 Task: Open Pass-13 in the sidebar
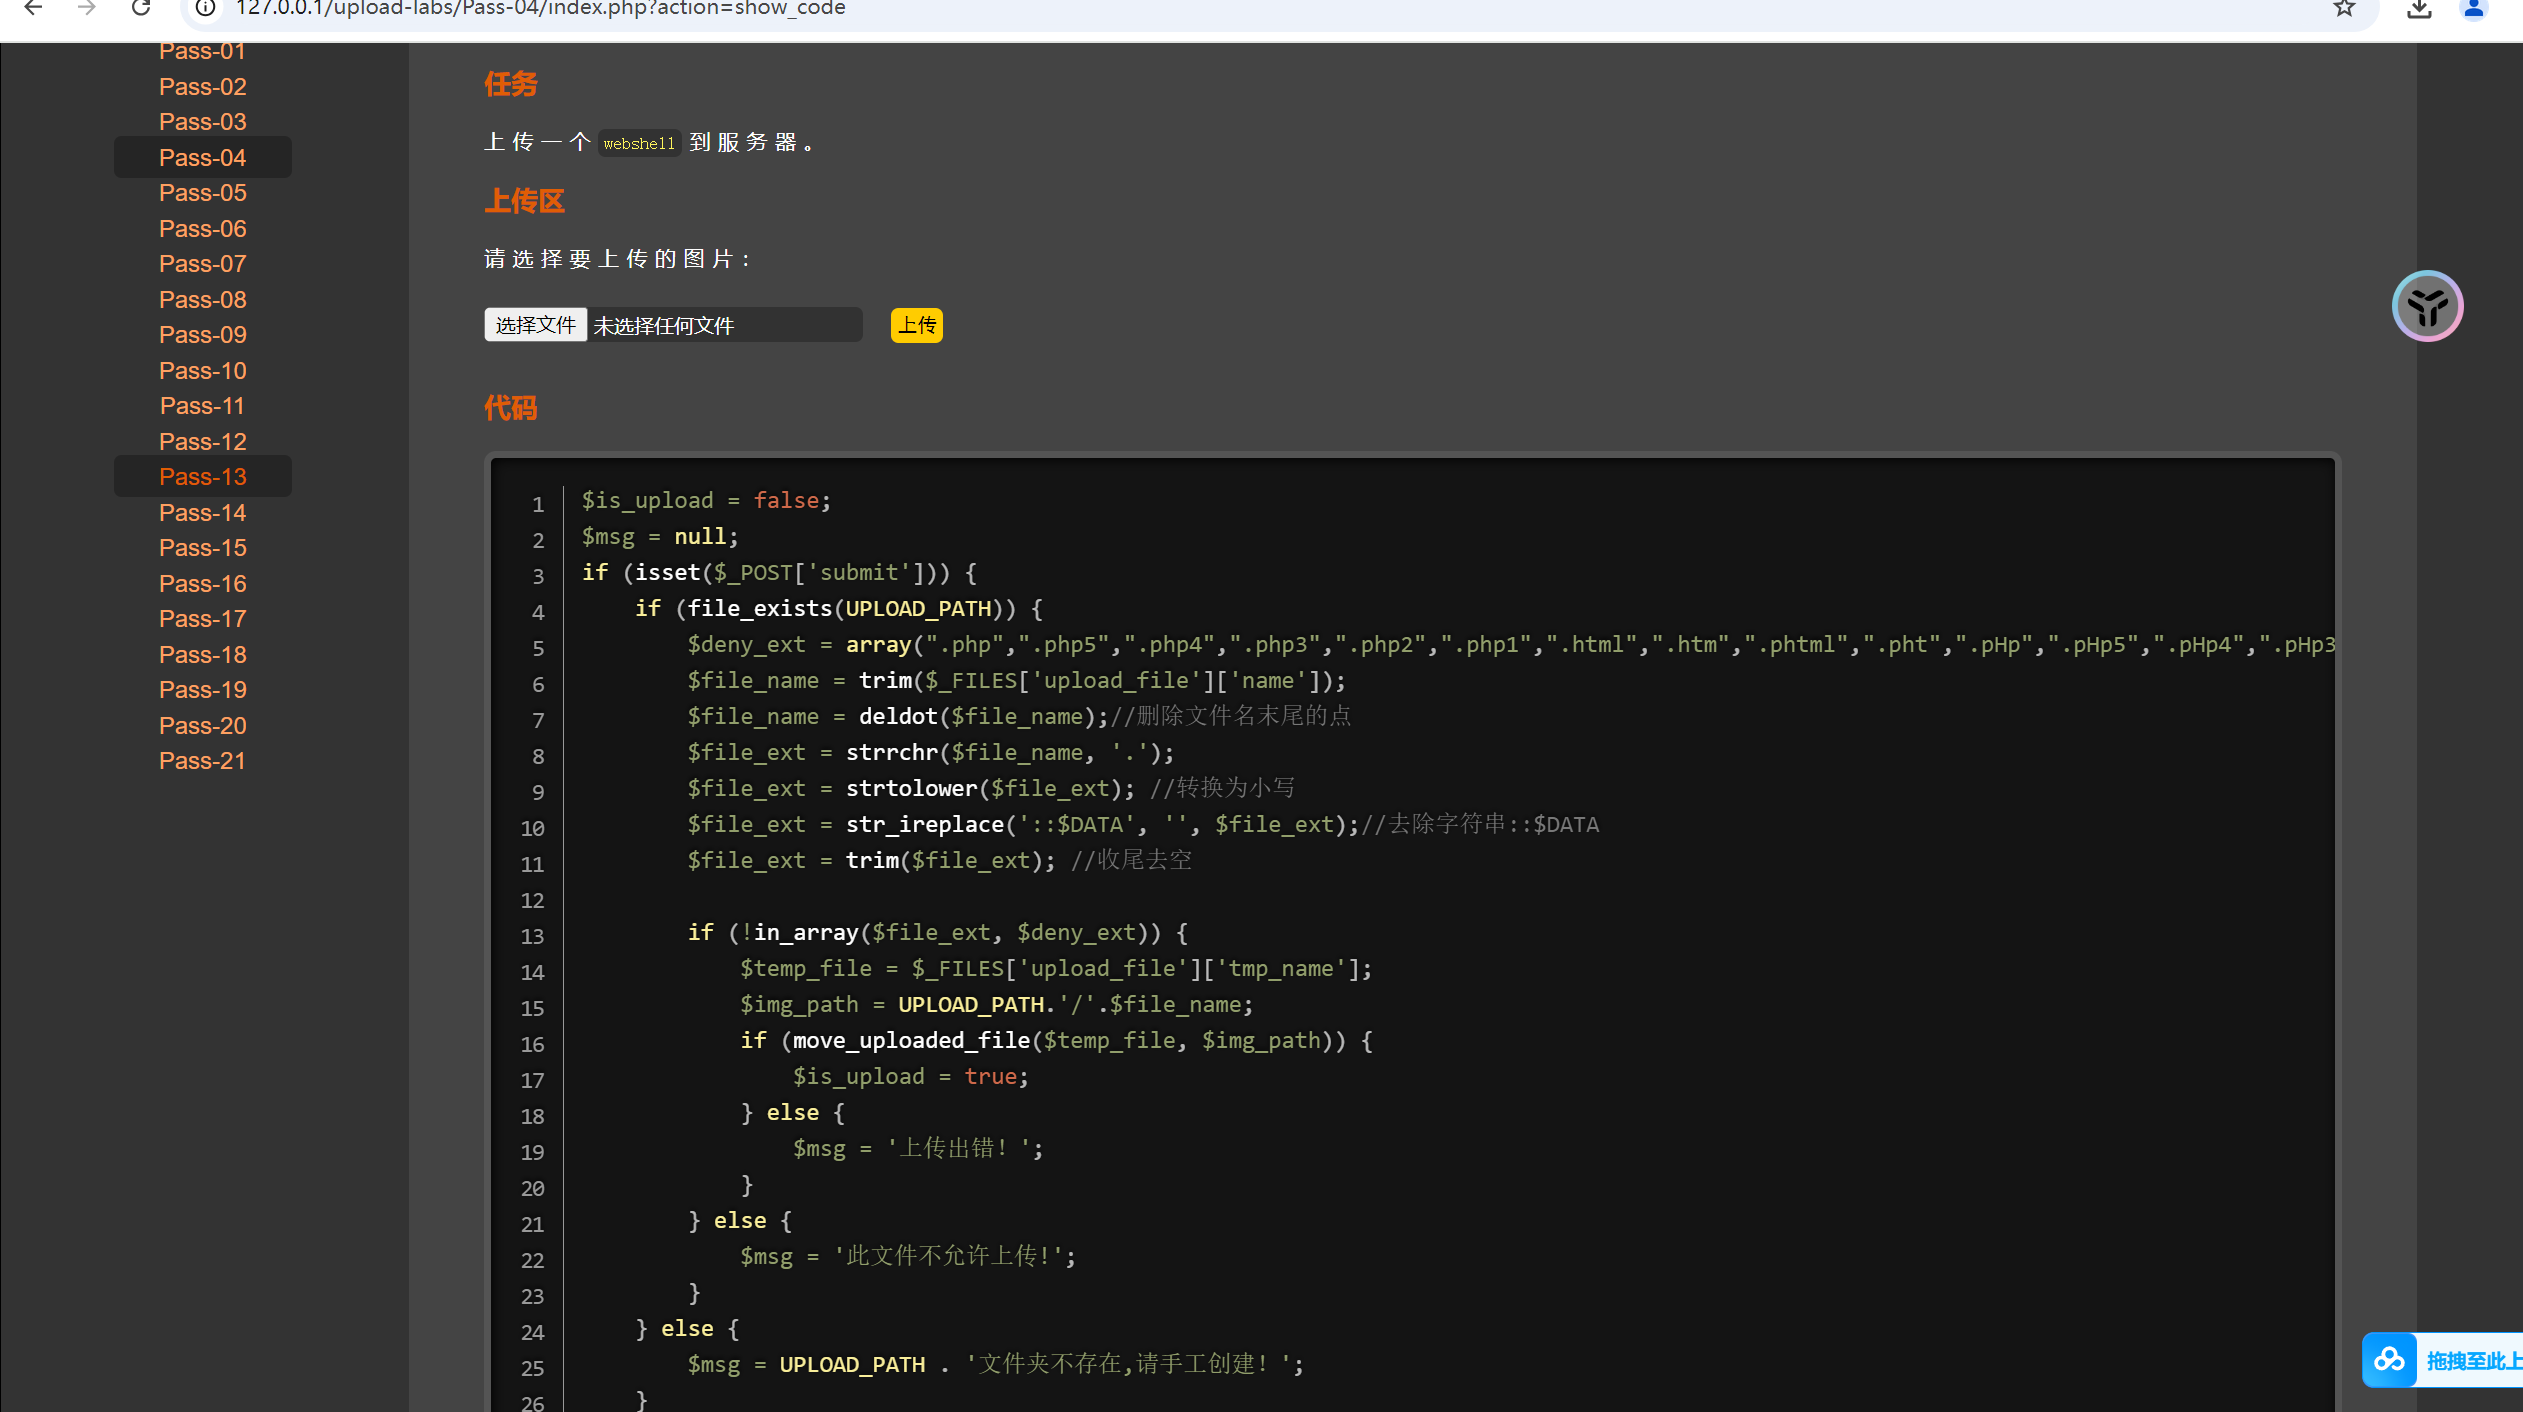tap(202, 477)
